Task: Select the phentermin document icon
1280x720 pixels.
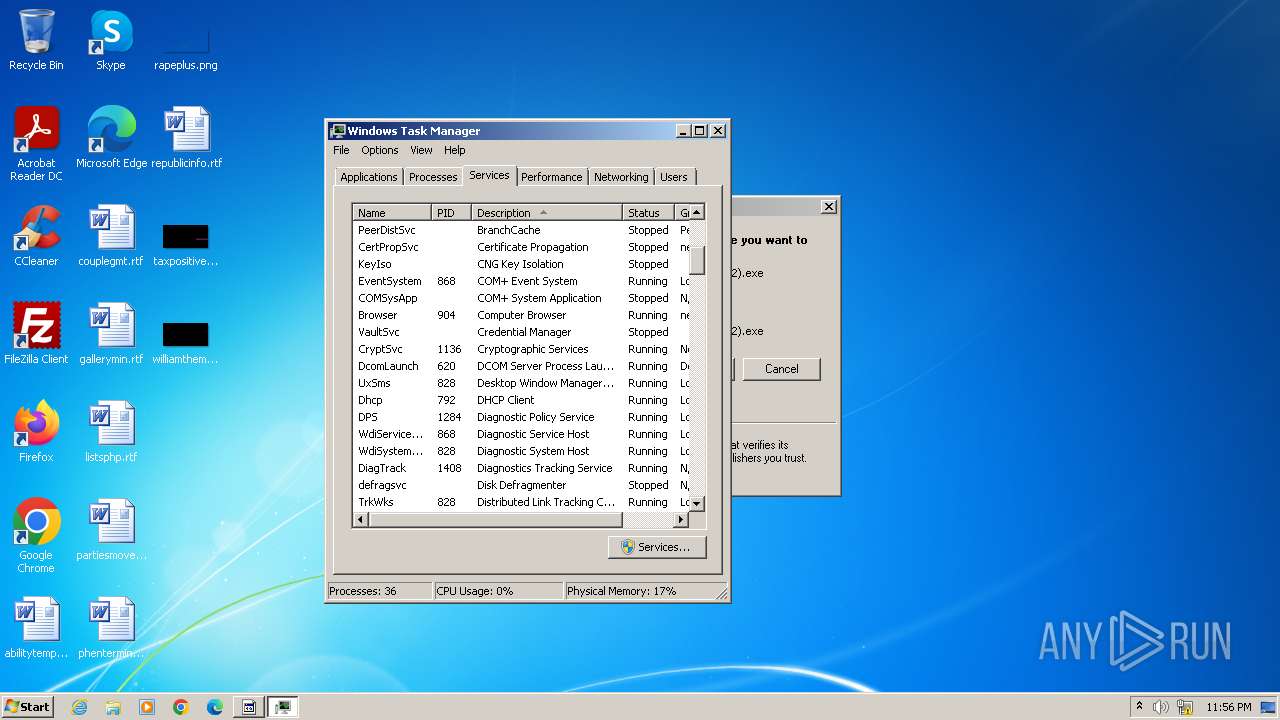Action: pyautogui.click(x=111, y=628)
